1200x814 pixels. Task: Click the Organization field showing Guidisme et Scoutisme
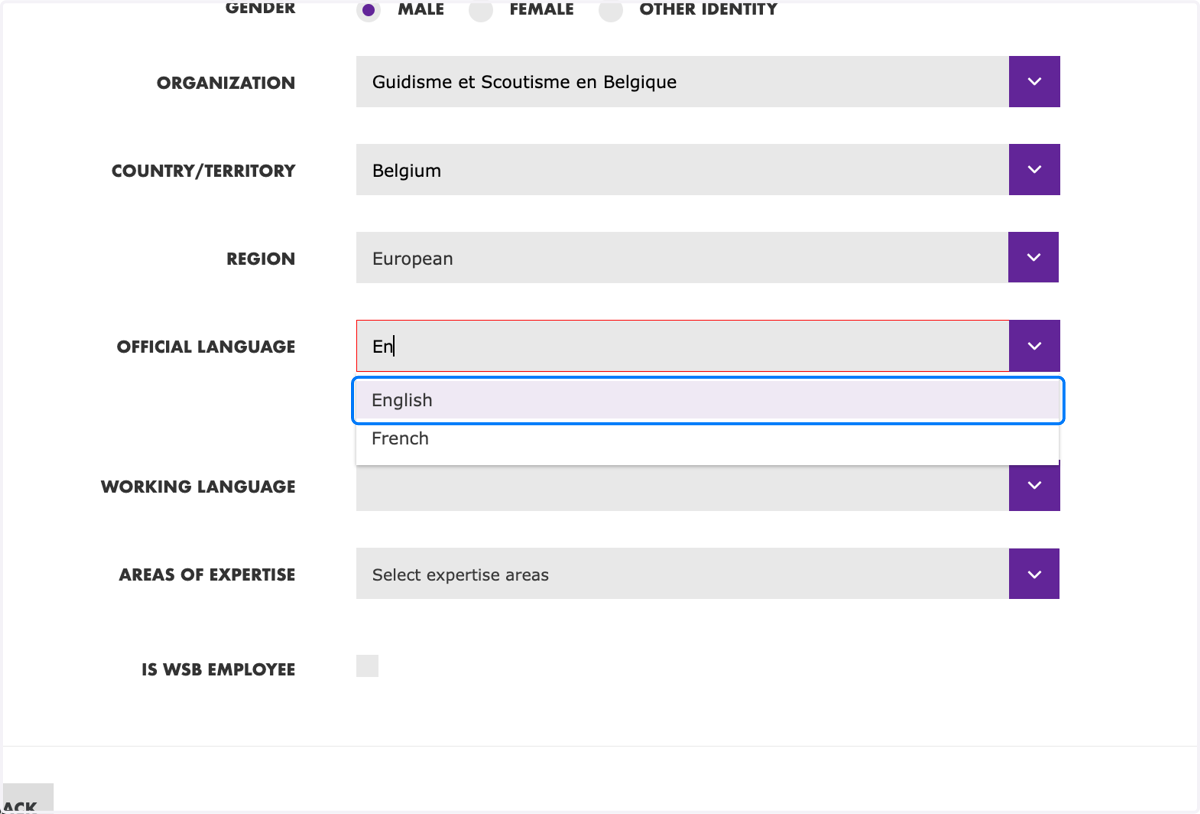pos(682,82)
